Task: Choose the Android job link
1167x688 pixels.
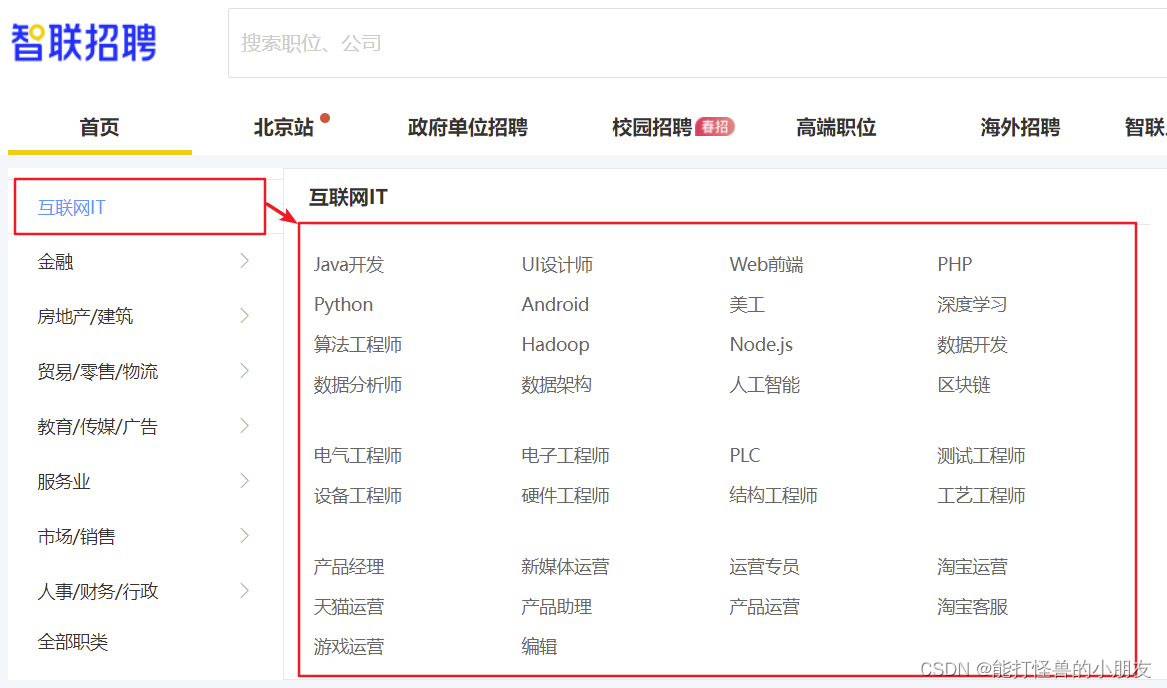Action: [555, 305]
